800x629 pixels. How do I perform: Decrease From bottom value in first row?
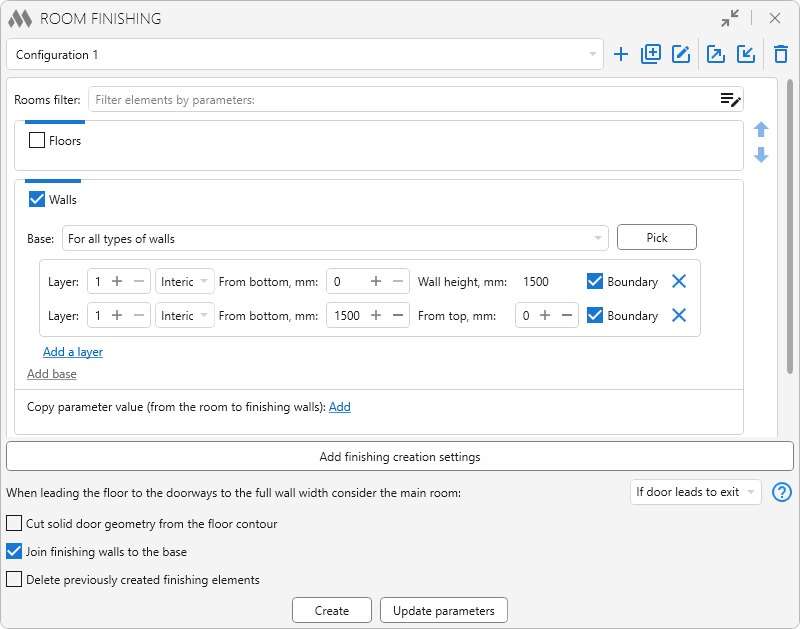pos(398,281)
